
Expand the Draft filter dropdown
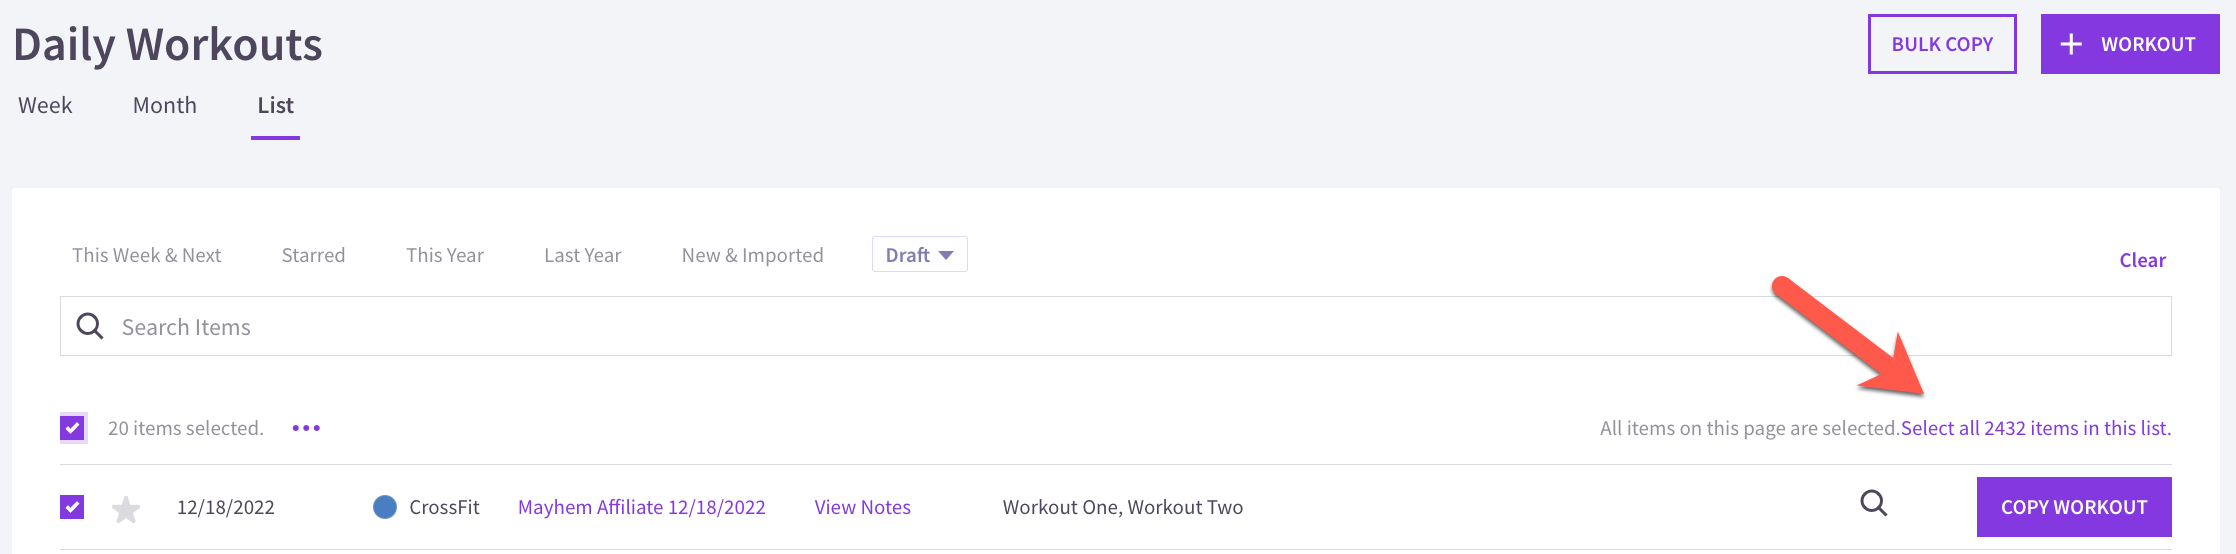pyautogui.click(x=919, y=254)
